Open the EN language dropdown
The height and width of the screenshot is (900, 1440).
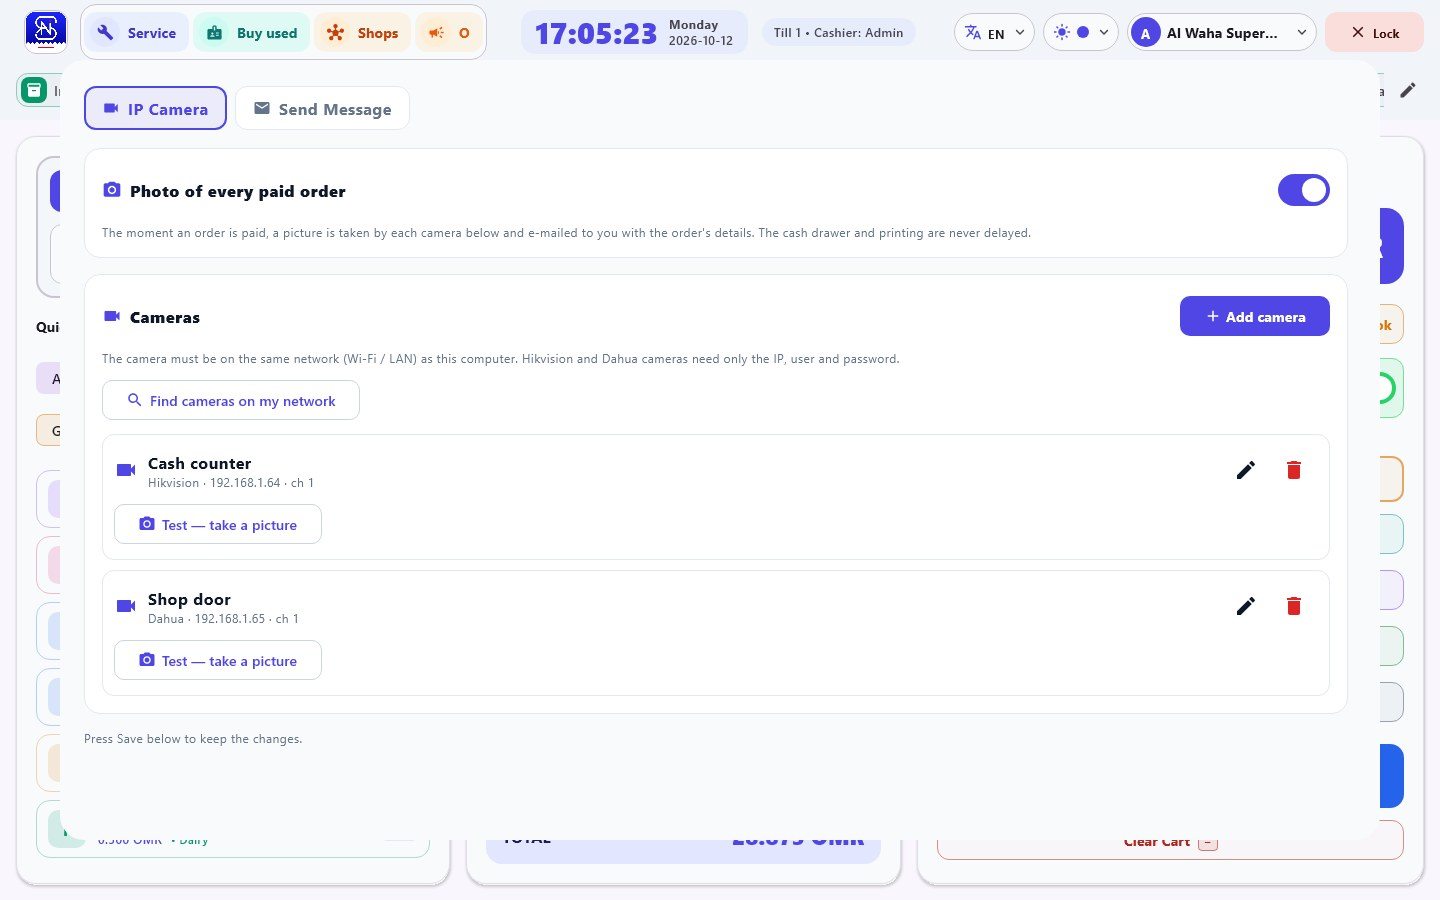[994, 33]
